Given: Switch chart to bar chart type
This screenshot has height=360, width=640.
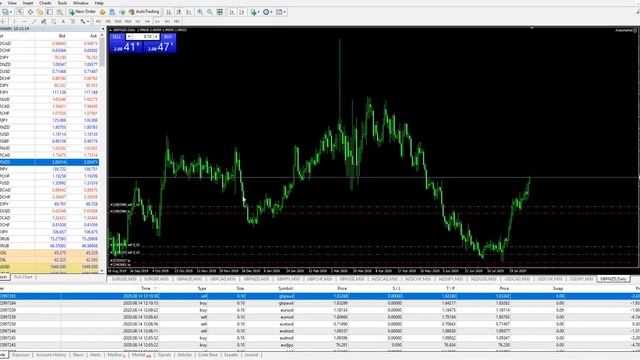Looking at the screenshot, I should [169, 12].
